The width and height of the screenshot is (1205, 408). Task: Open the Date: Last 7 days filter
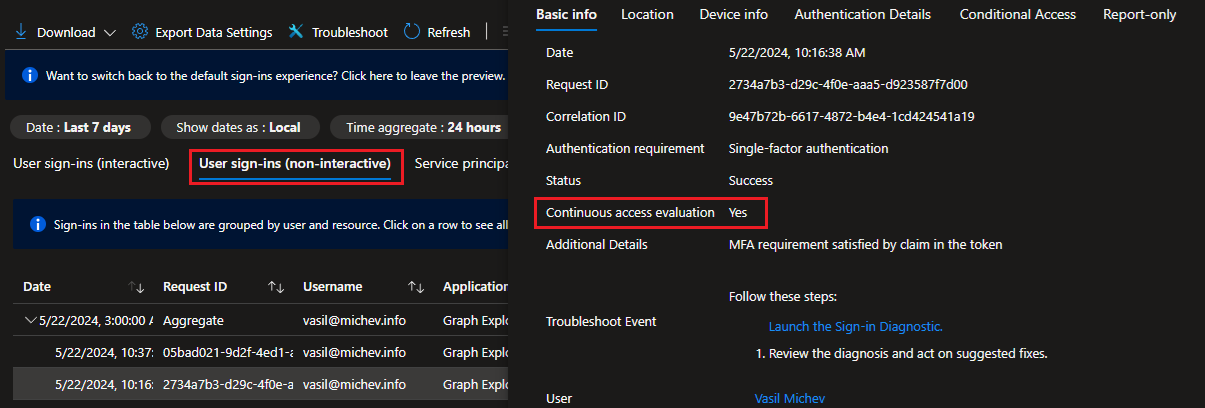(x=78, y=127)
